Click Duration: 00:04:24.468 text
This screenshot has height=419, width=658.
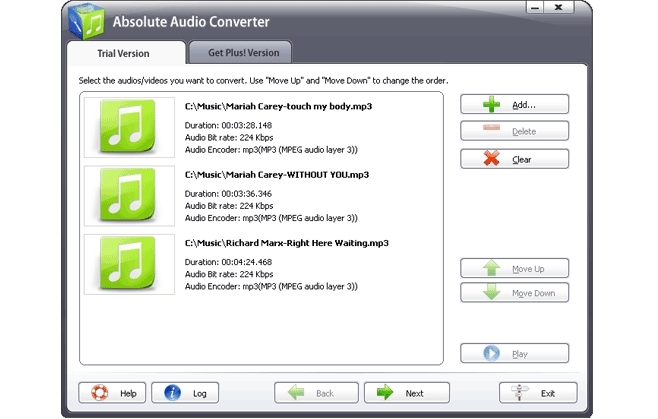tap(228, 262)
